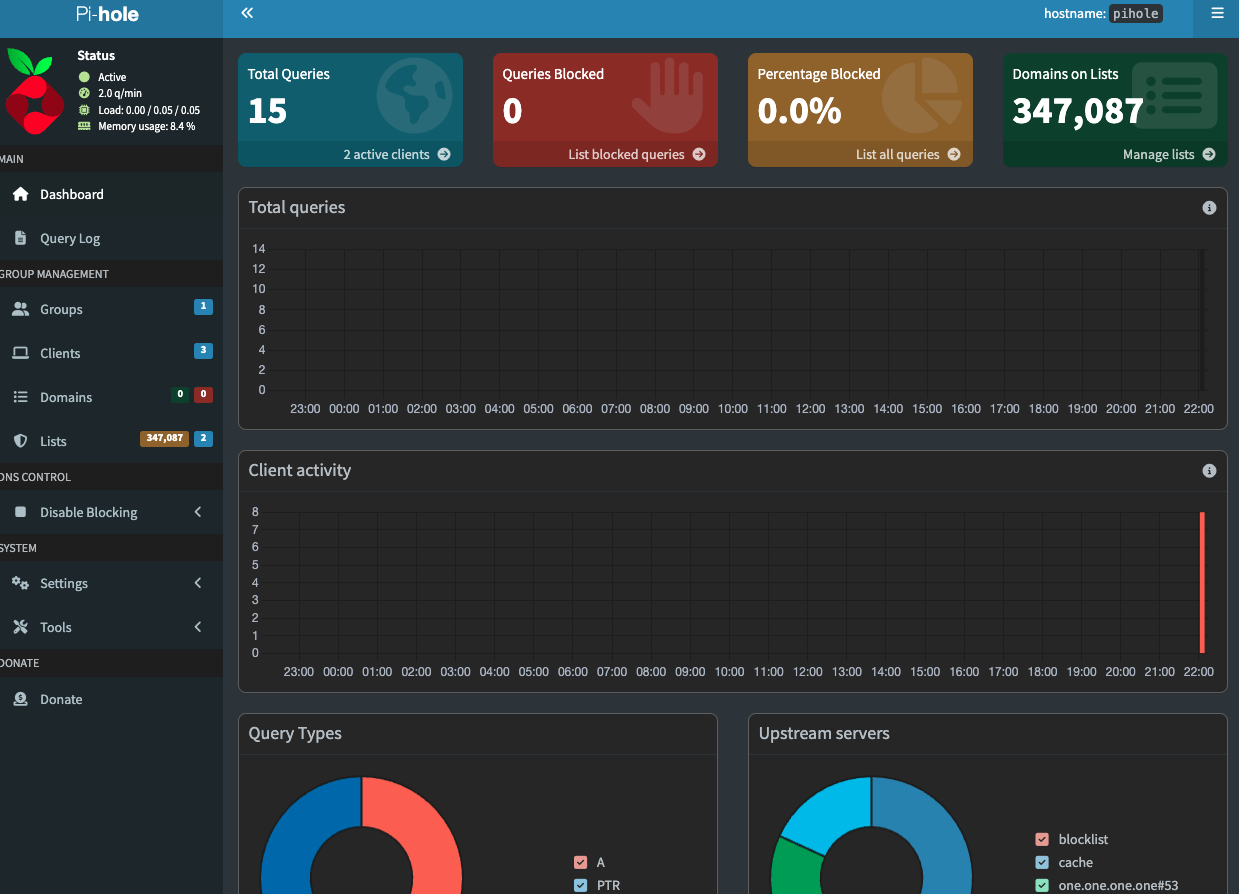Viewport: 1239px width, 894px height.
Task: Click the Pi-hole raspberry logo
Action: [35, 92]
